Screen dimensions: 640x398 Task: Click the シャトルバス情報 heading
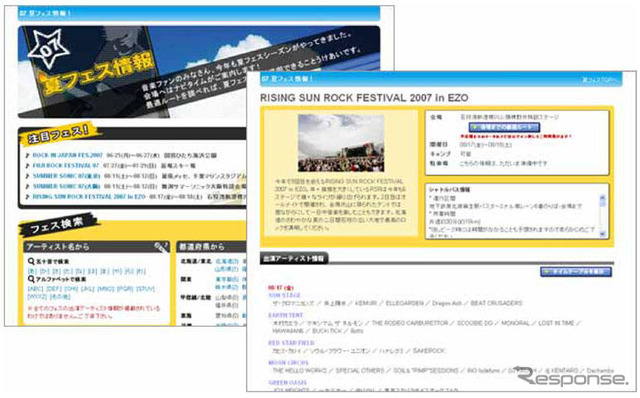(x=449, y=190)
